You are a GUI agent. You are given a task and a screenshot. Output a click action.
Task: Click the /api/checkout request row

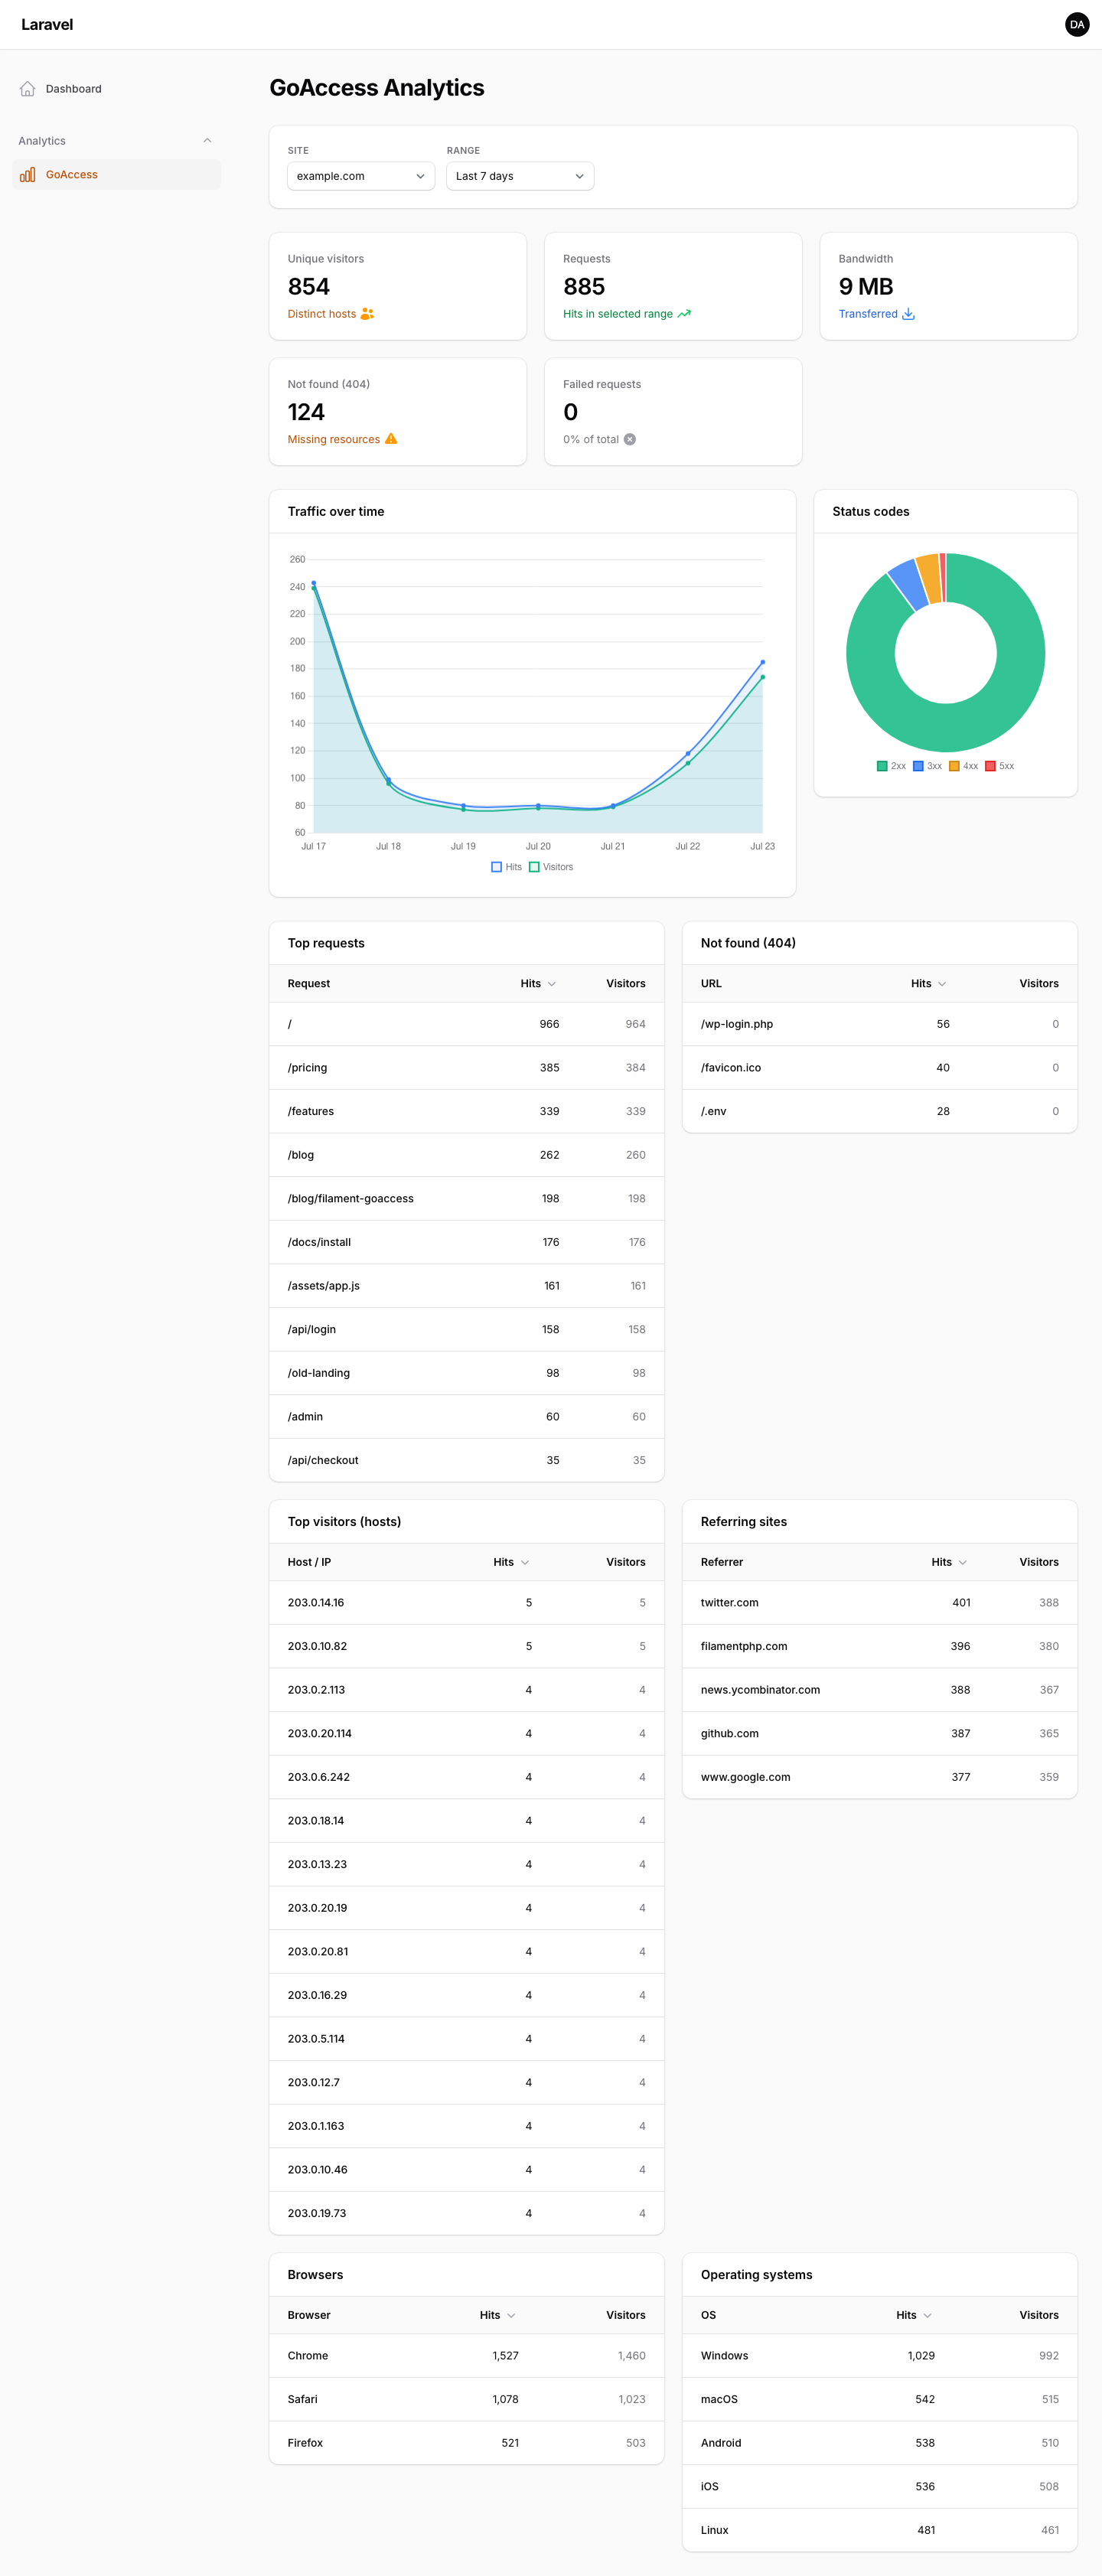(x=466, y=1460)
